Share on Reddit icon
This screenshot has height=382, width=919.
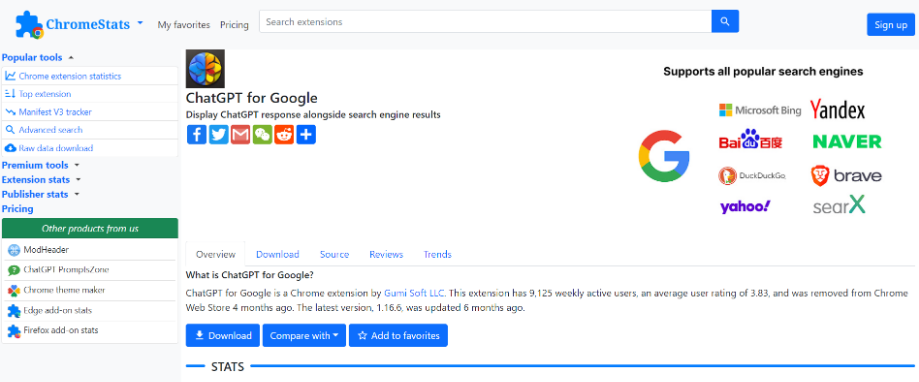(284, 134)
